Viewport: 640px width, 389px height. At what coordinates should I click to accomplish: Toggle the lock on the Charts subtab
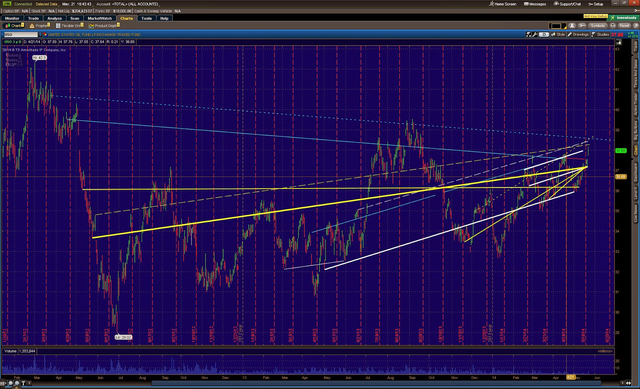click(23, 25)
